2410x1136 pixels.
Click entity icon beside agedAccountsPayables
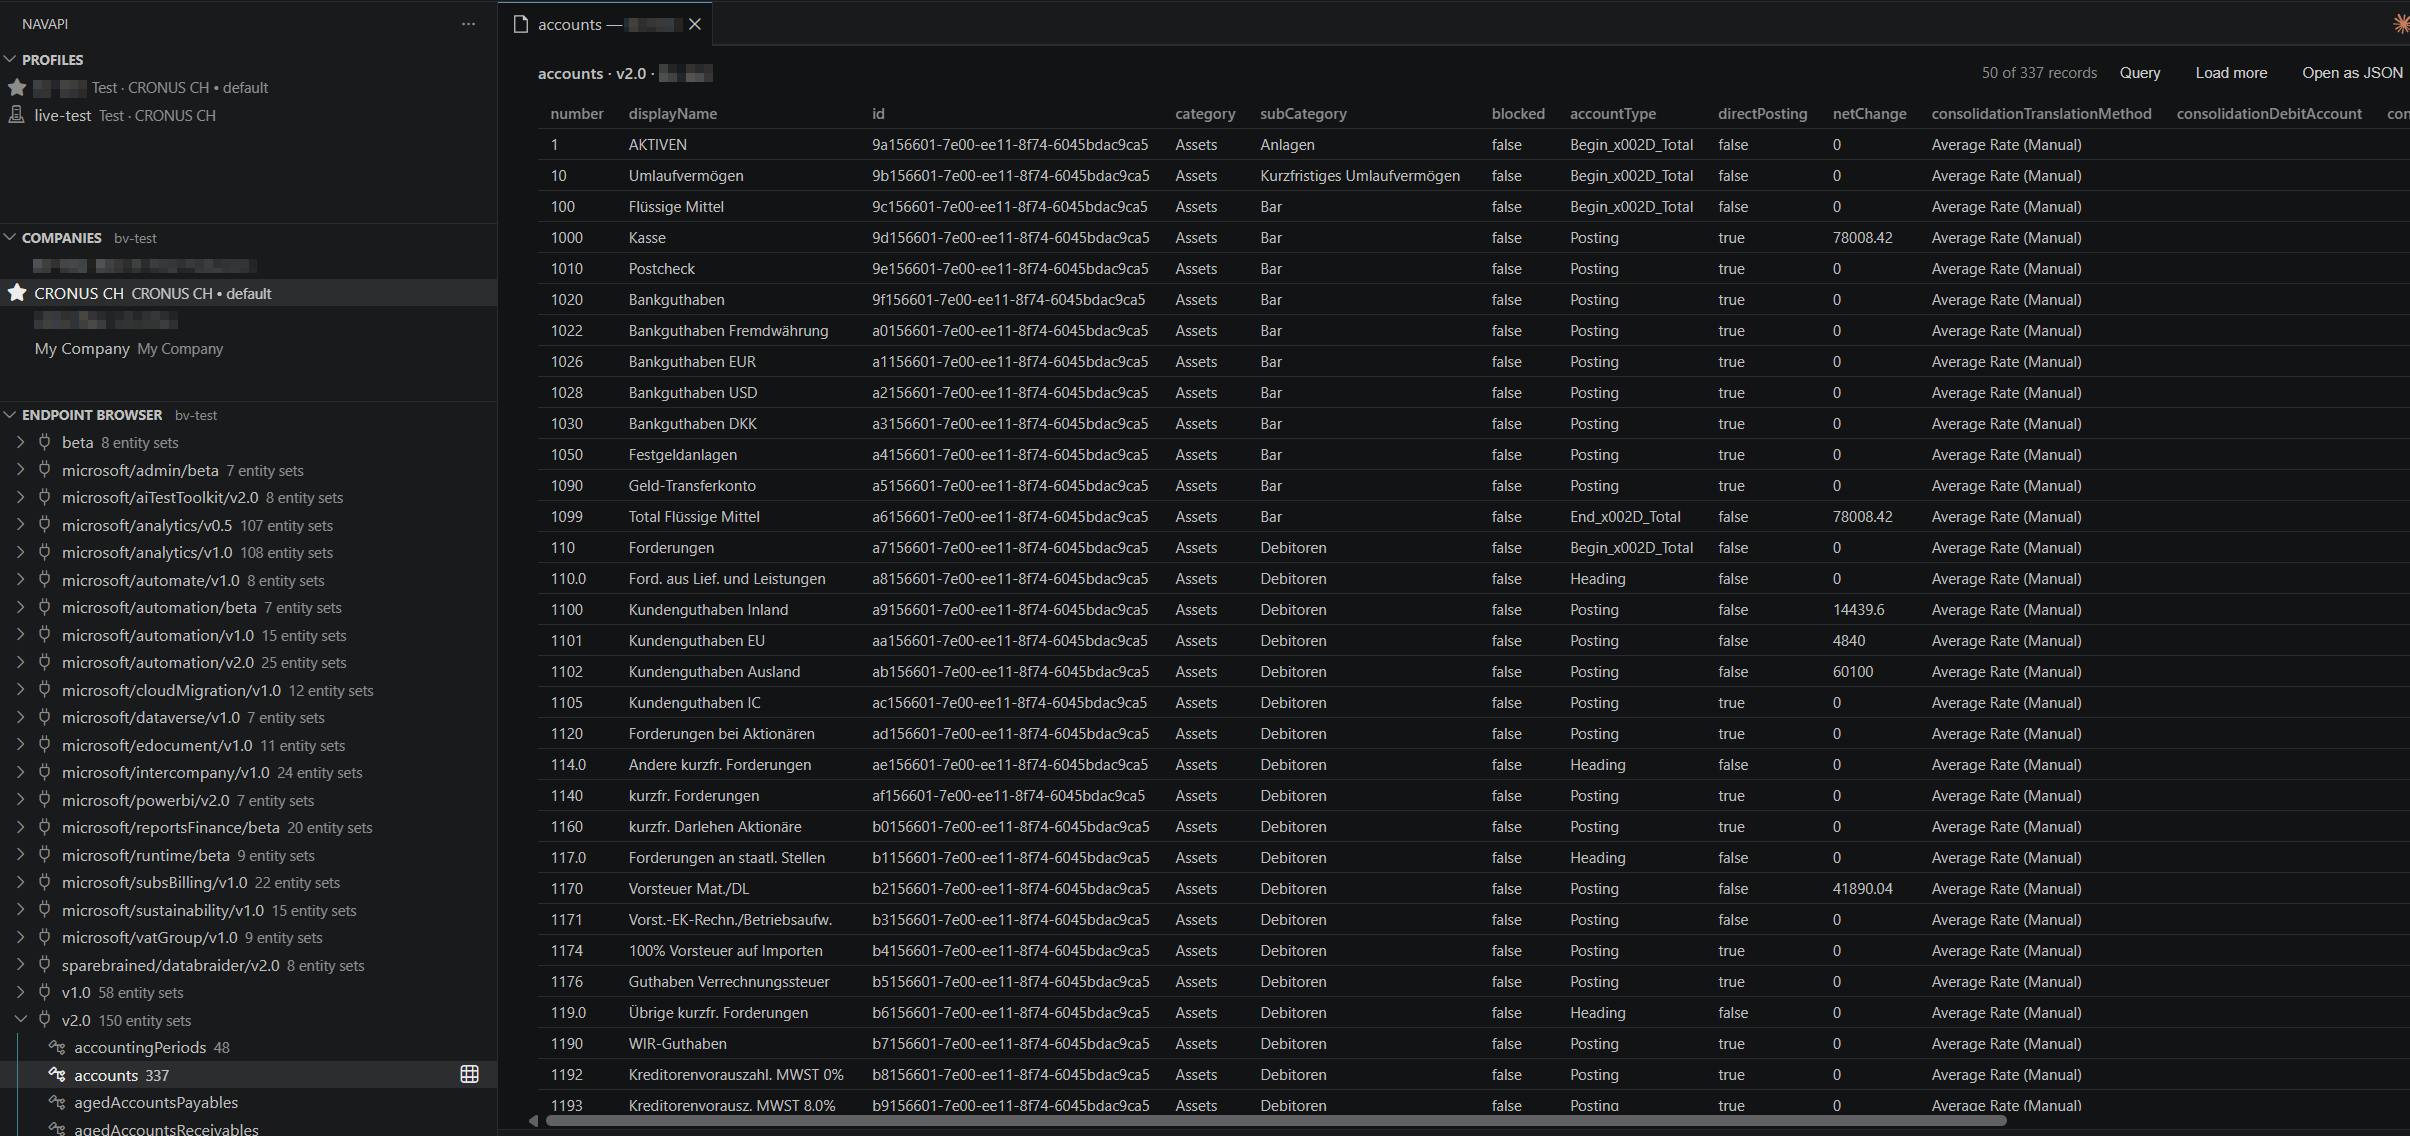click(x=57, y=1102)
